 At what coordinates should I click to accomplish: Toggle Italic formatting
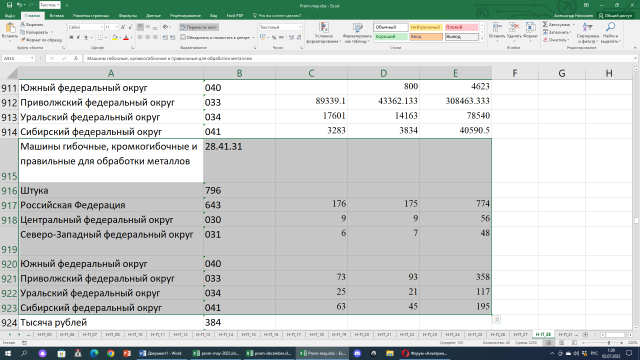coord(78,38)
